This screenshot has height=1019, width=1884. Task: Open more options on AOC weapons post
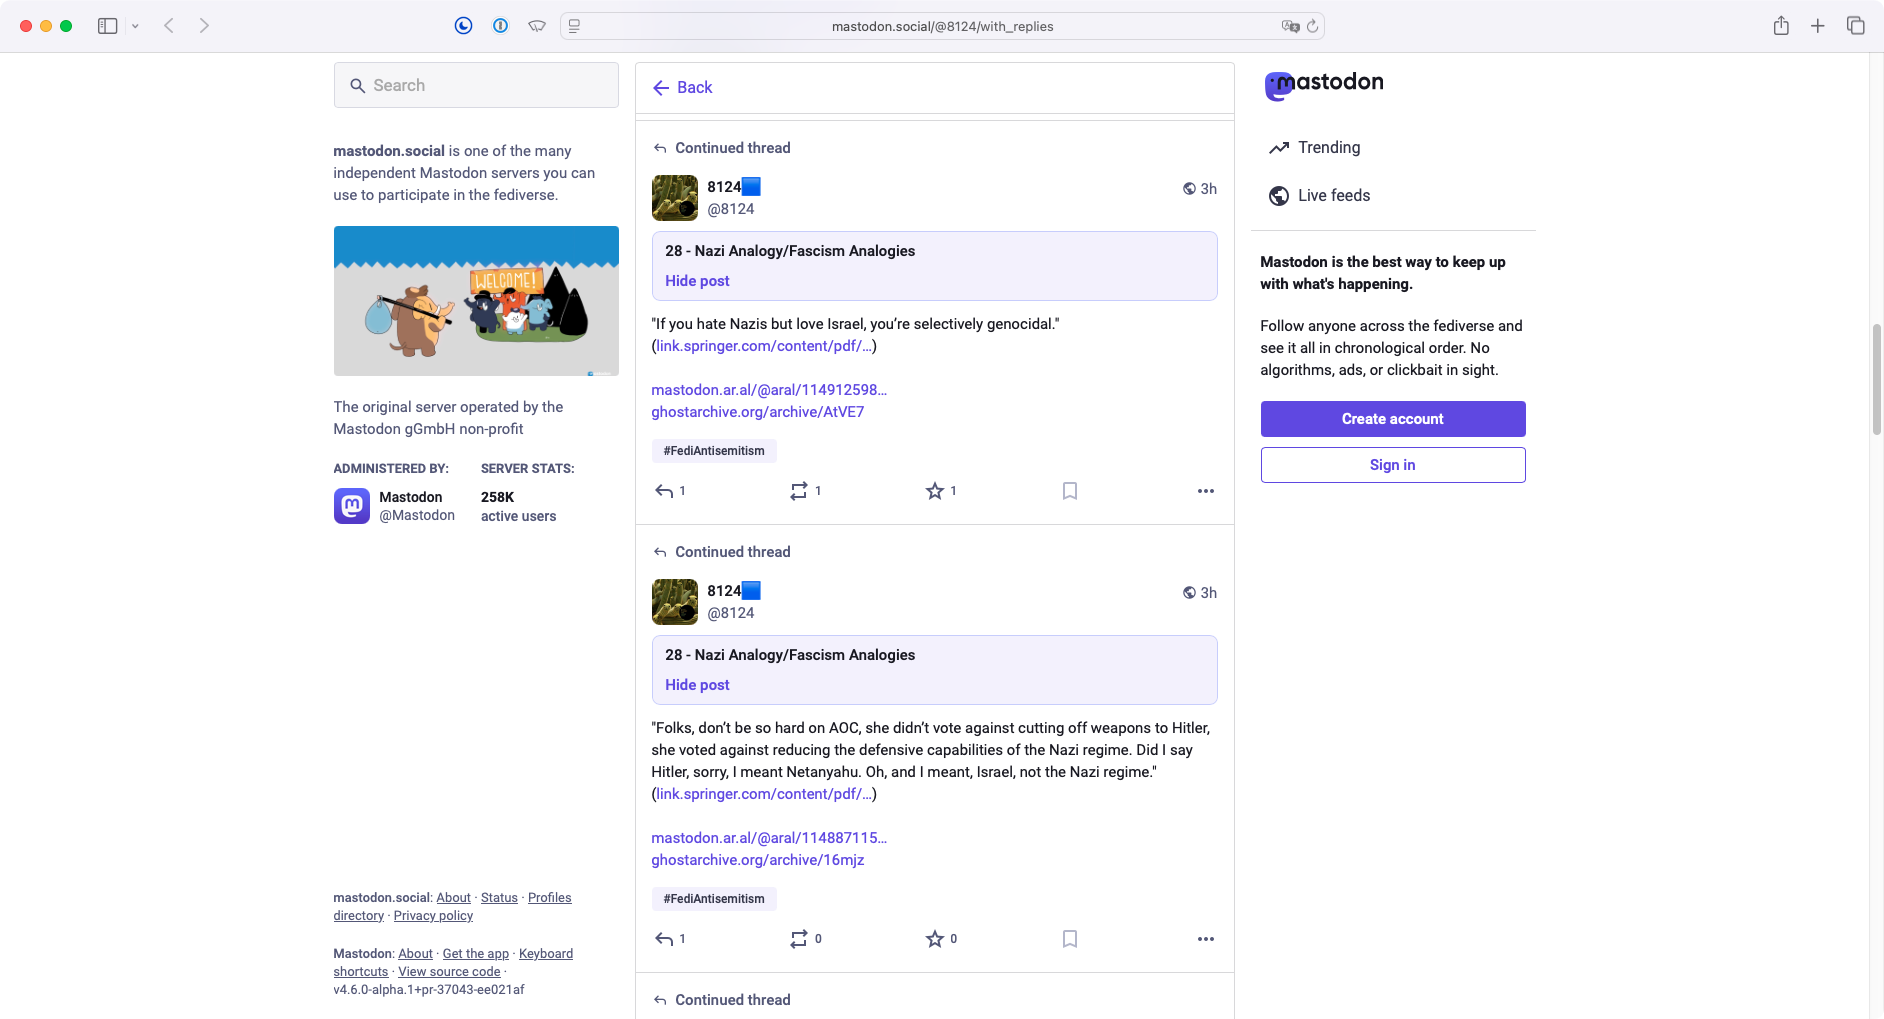[x=1206, y=939]
